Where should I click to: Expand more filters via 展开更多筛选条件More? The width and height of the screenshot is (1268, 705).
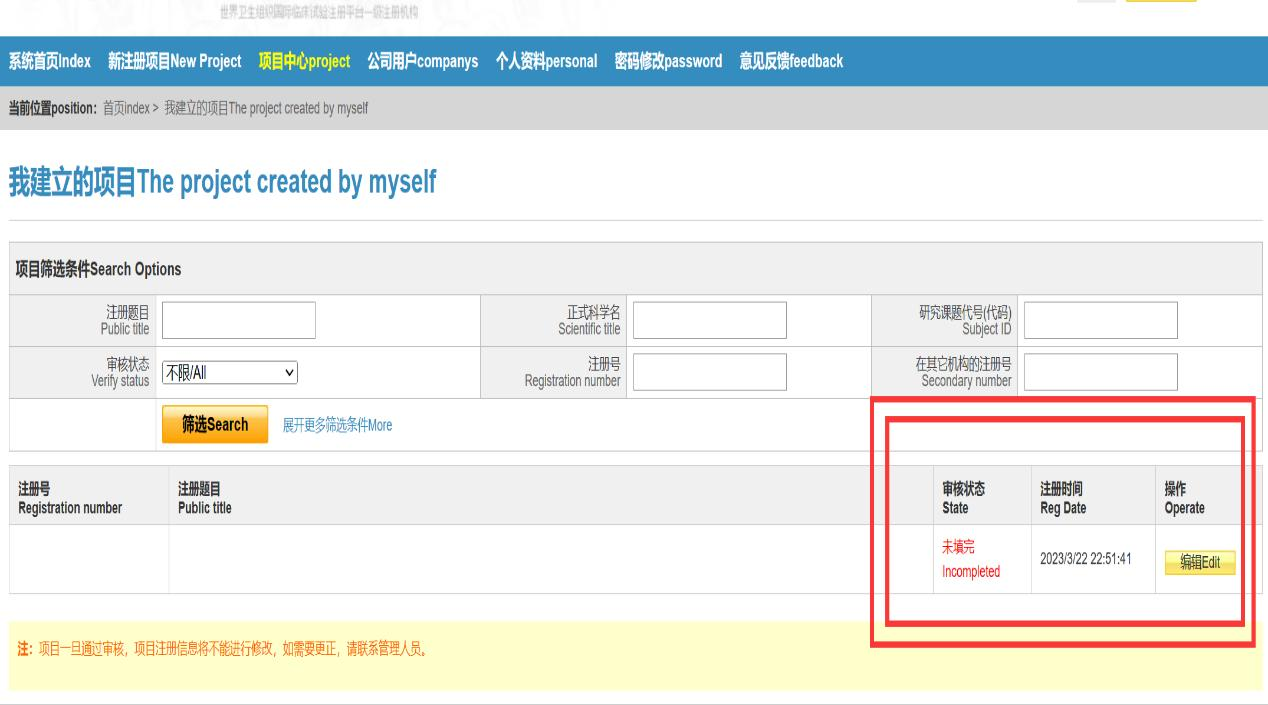point(337,425)
